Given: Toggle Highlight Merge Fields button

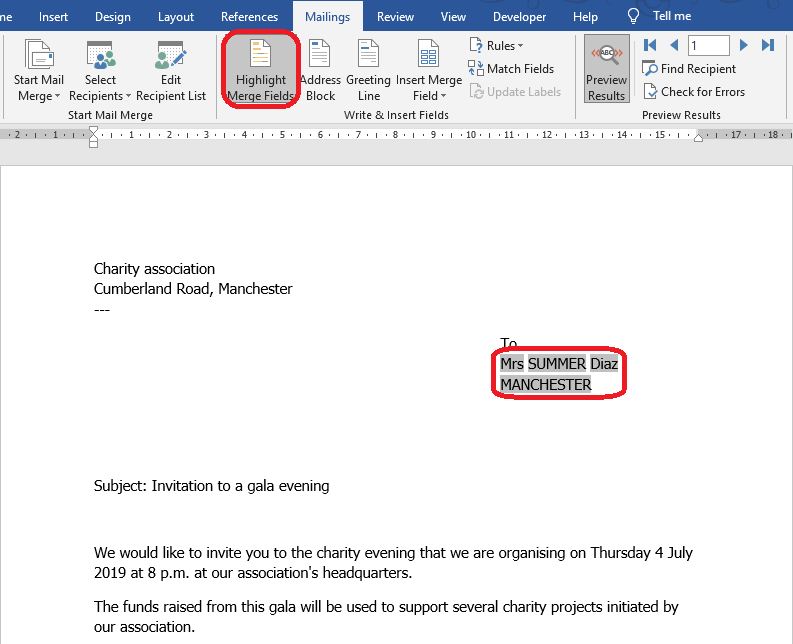Looking at the screenshot, I should point(260,70).
